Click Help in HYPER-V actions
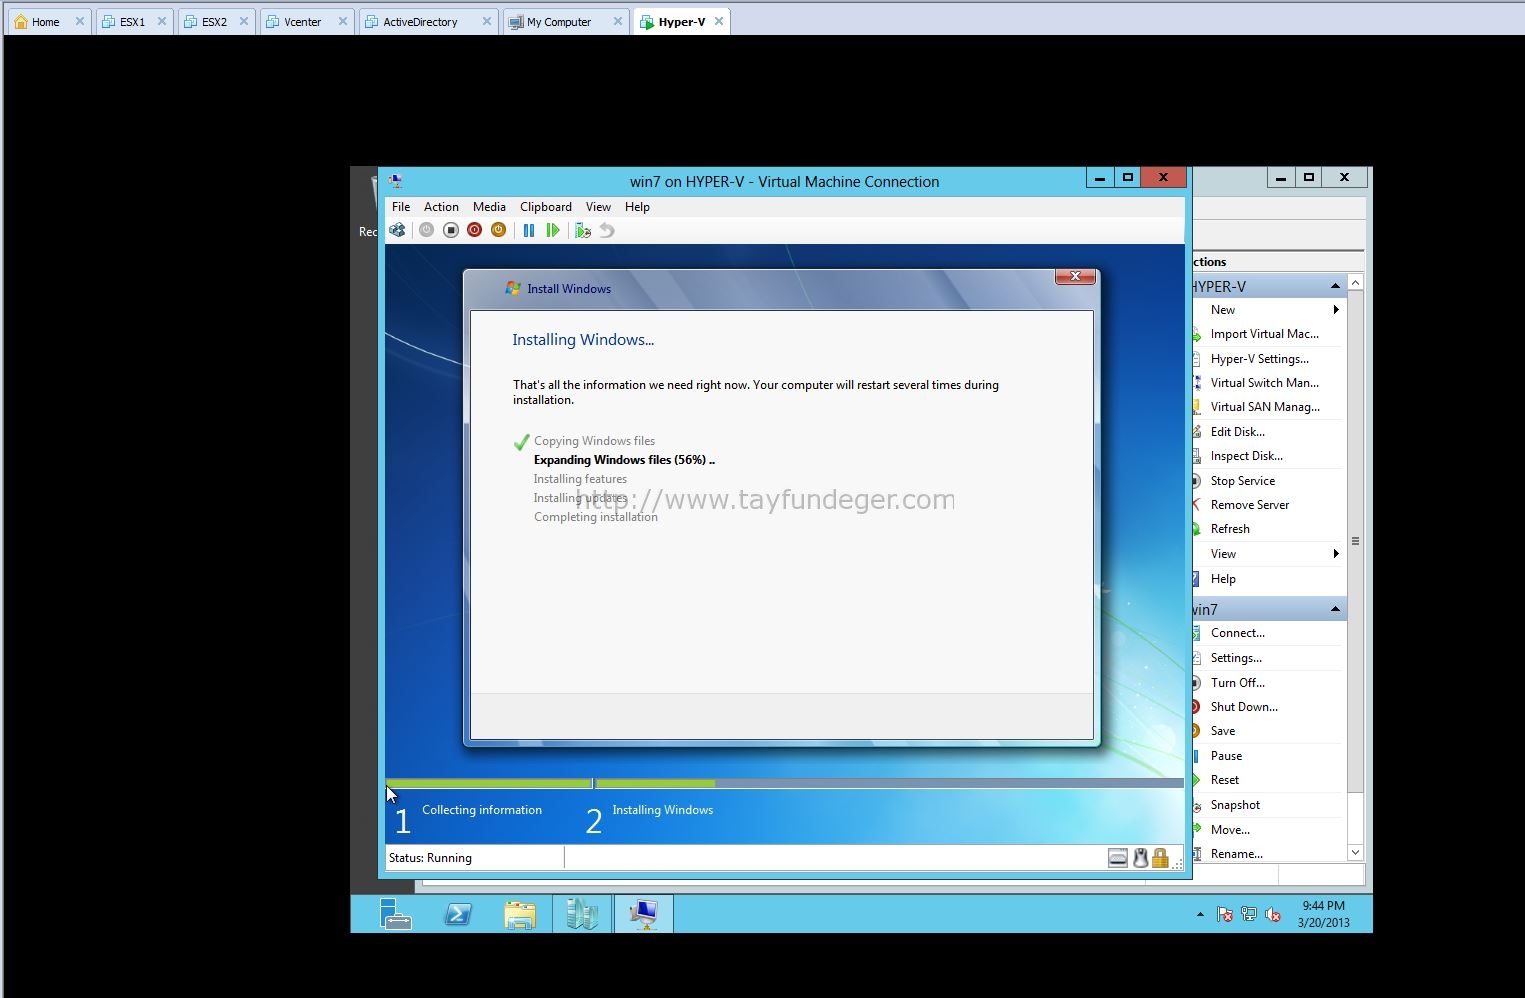 point(1223,579)
